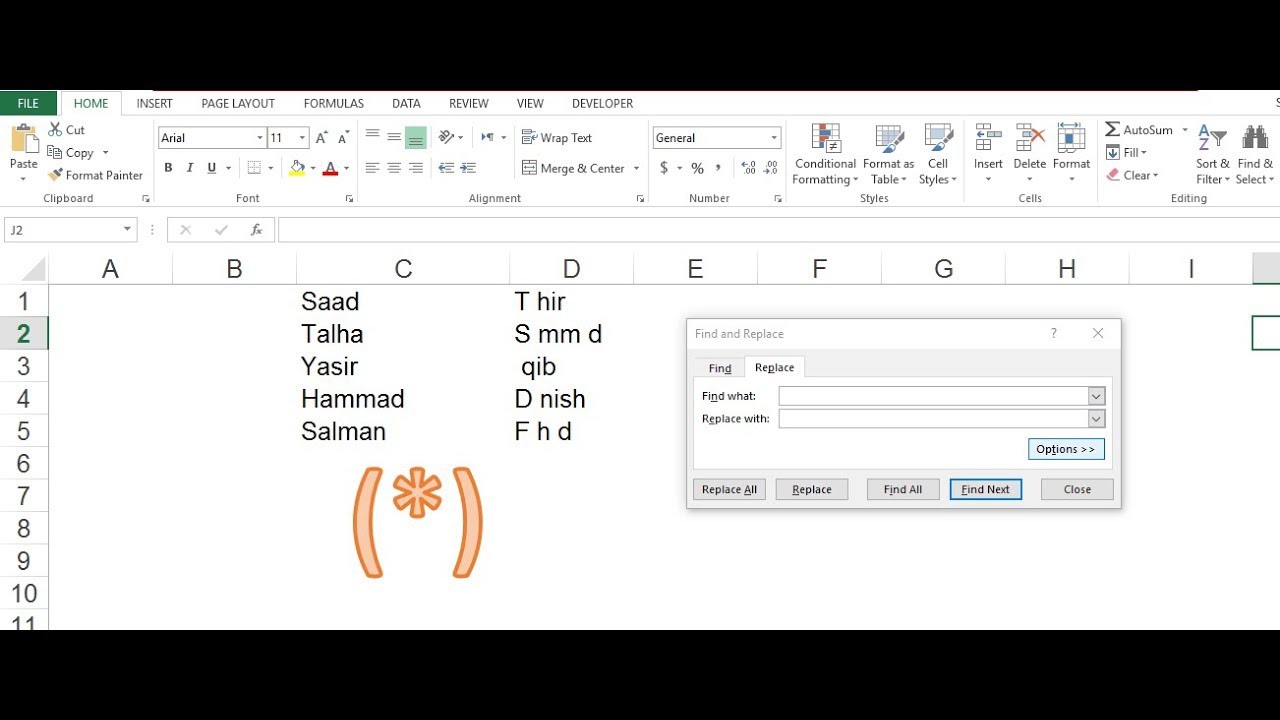Apply Italic formatting

coord(190,168)
